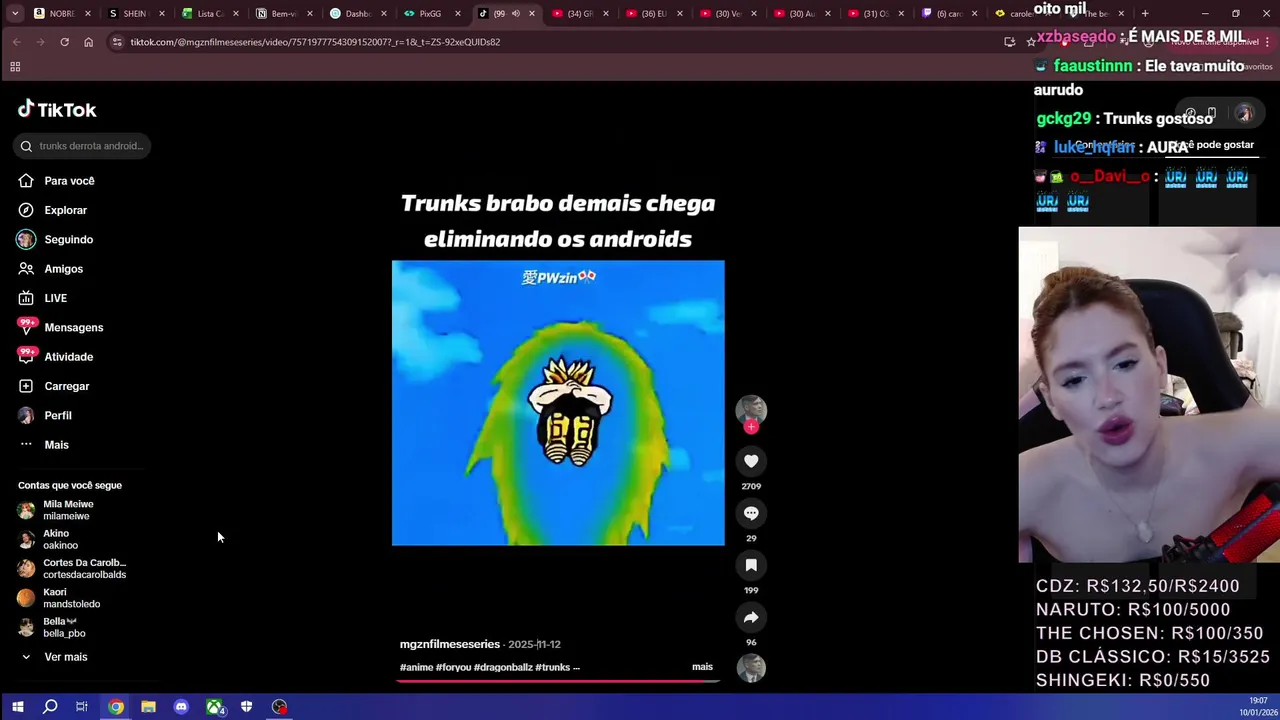This screenshot has height=720, width=1280.
Task: Open OBS Studio from the taskbar
Action: coord(279,707)
